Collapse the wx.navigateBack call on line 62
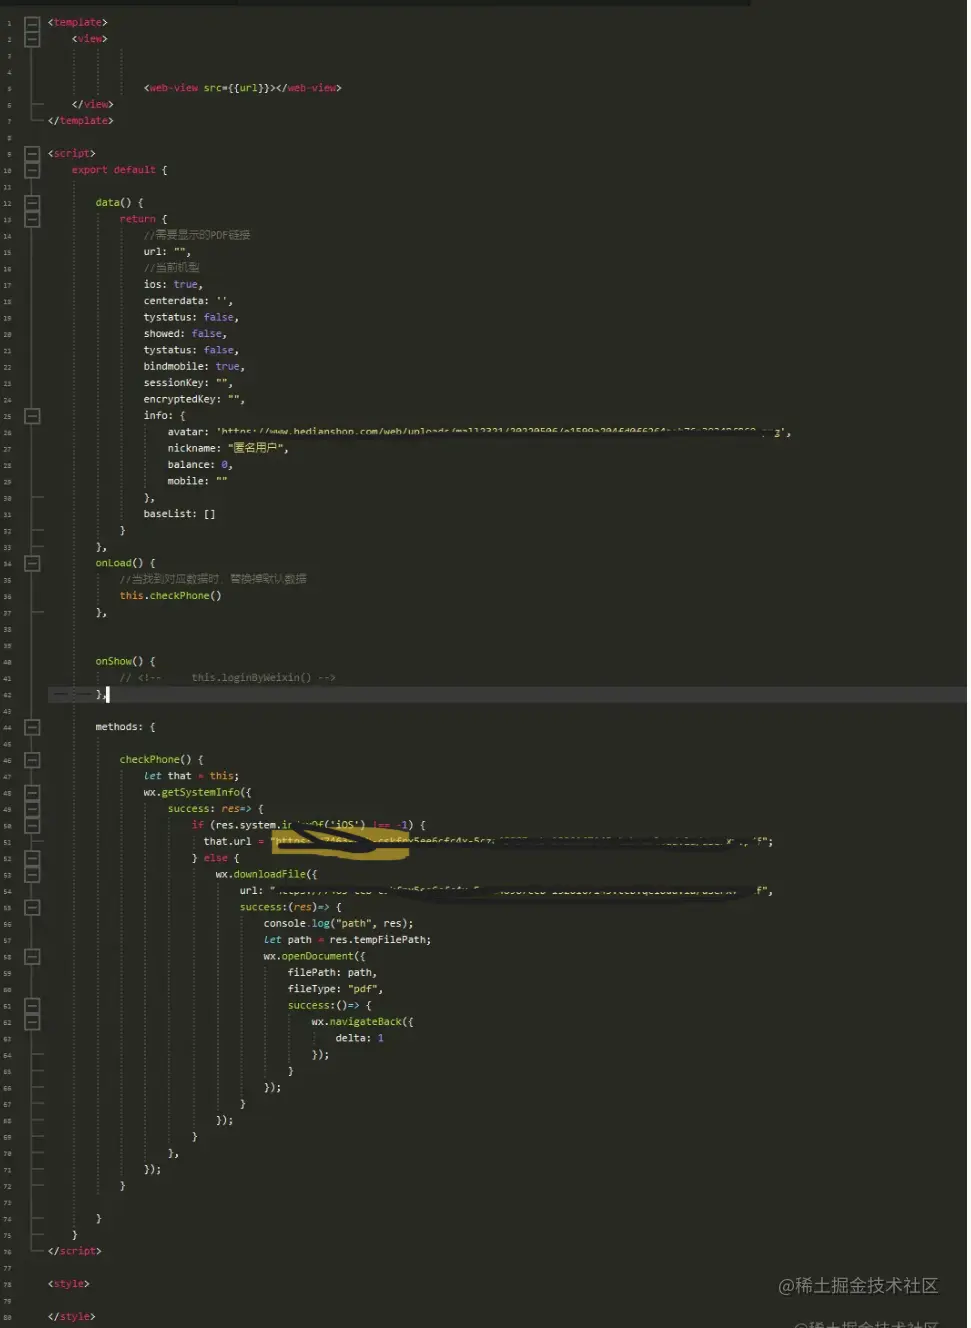This screenshot has height=1328, width=971. pos(32,1022)
